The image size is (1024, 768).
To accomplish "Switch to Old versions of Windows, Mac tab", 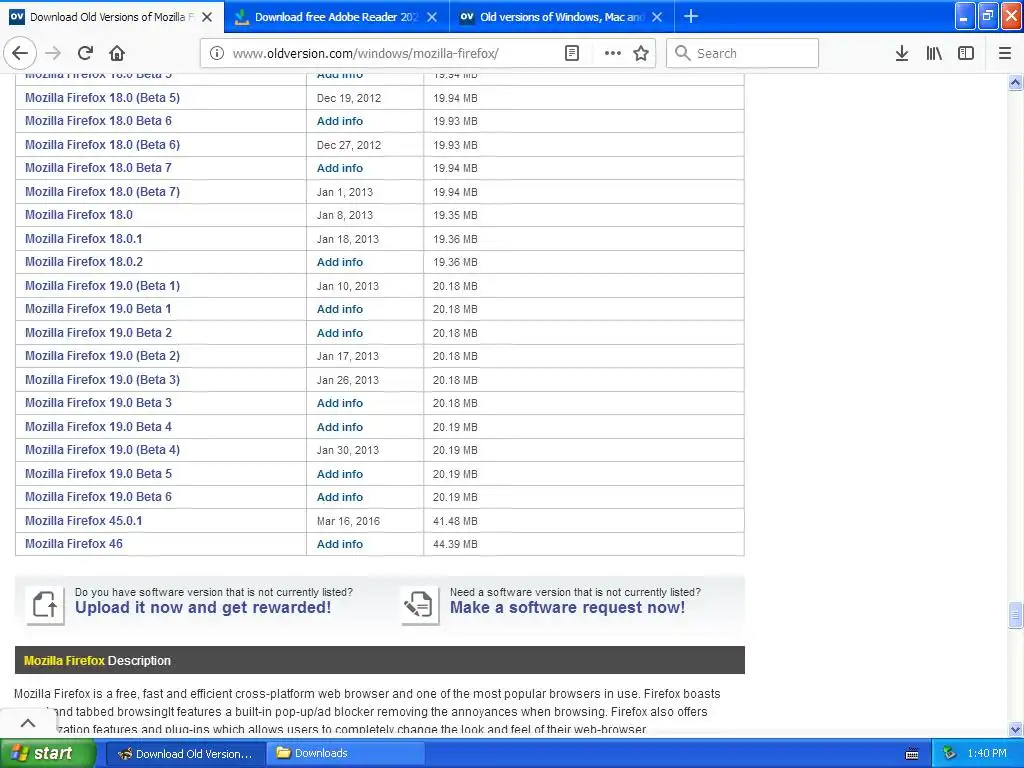I will (562, 17).
